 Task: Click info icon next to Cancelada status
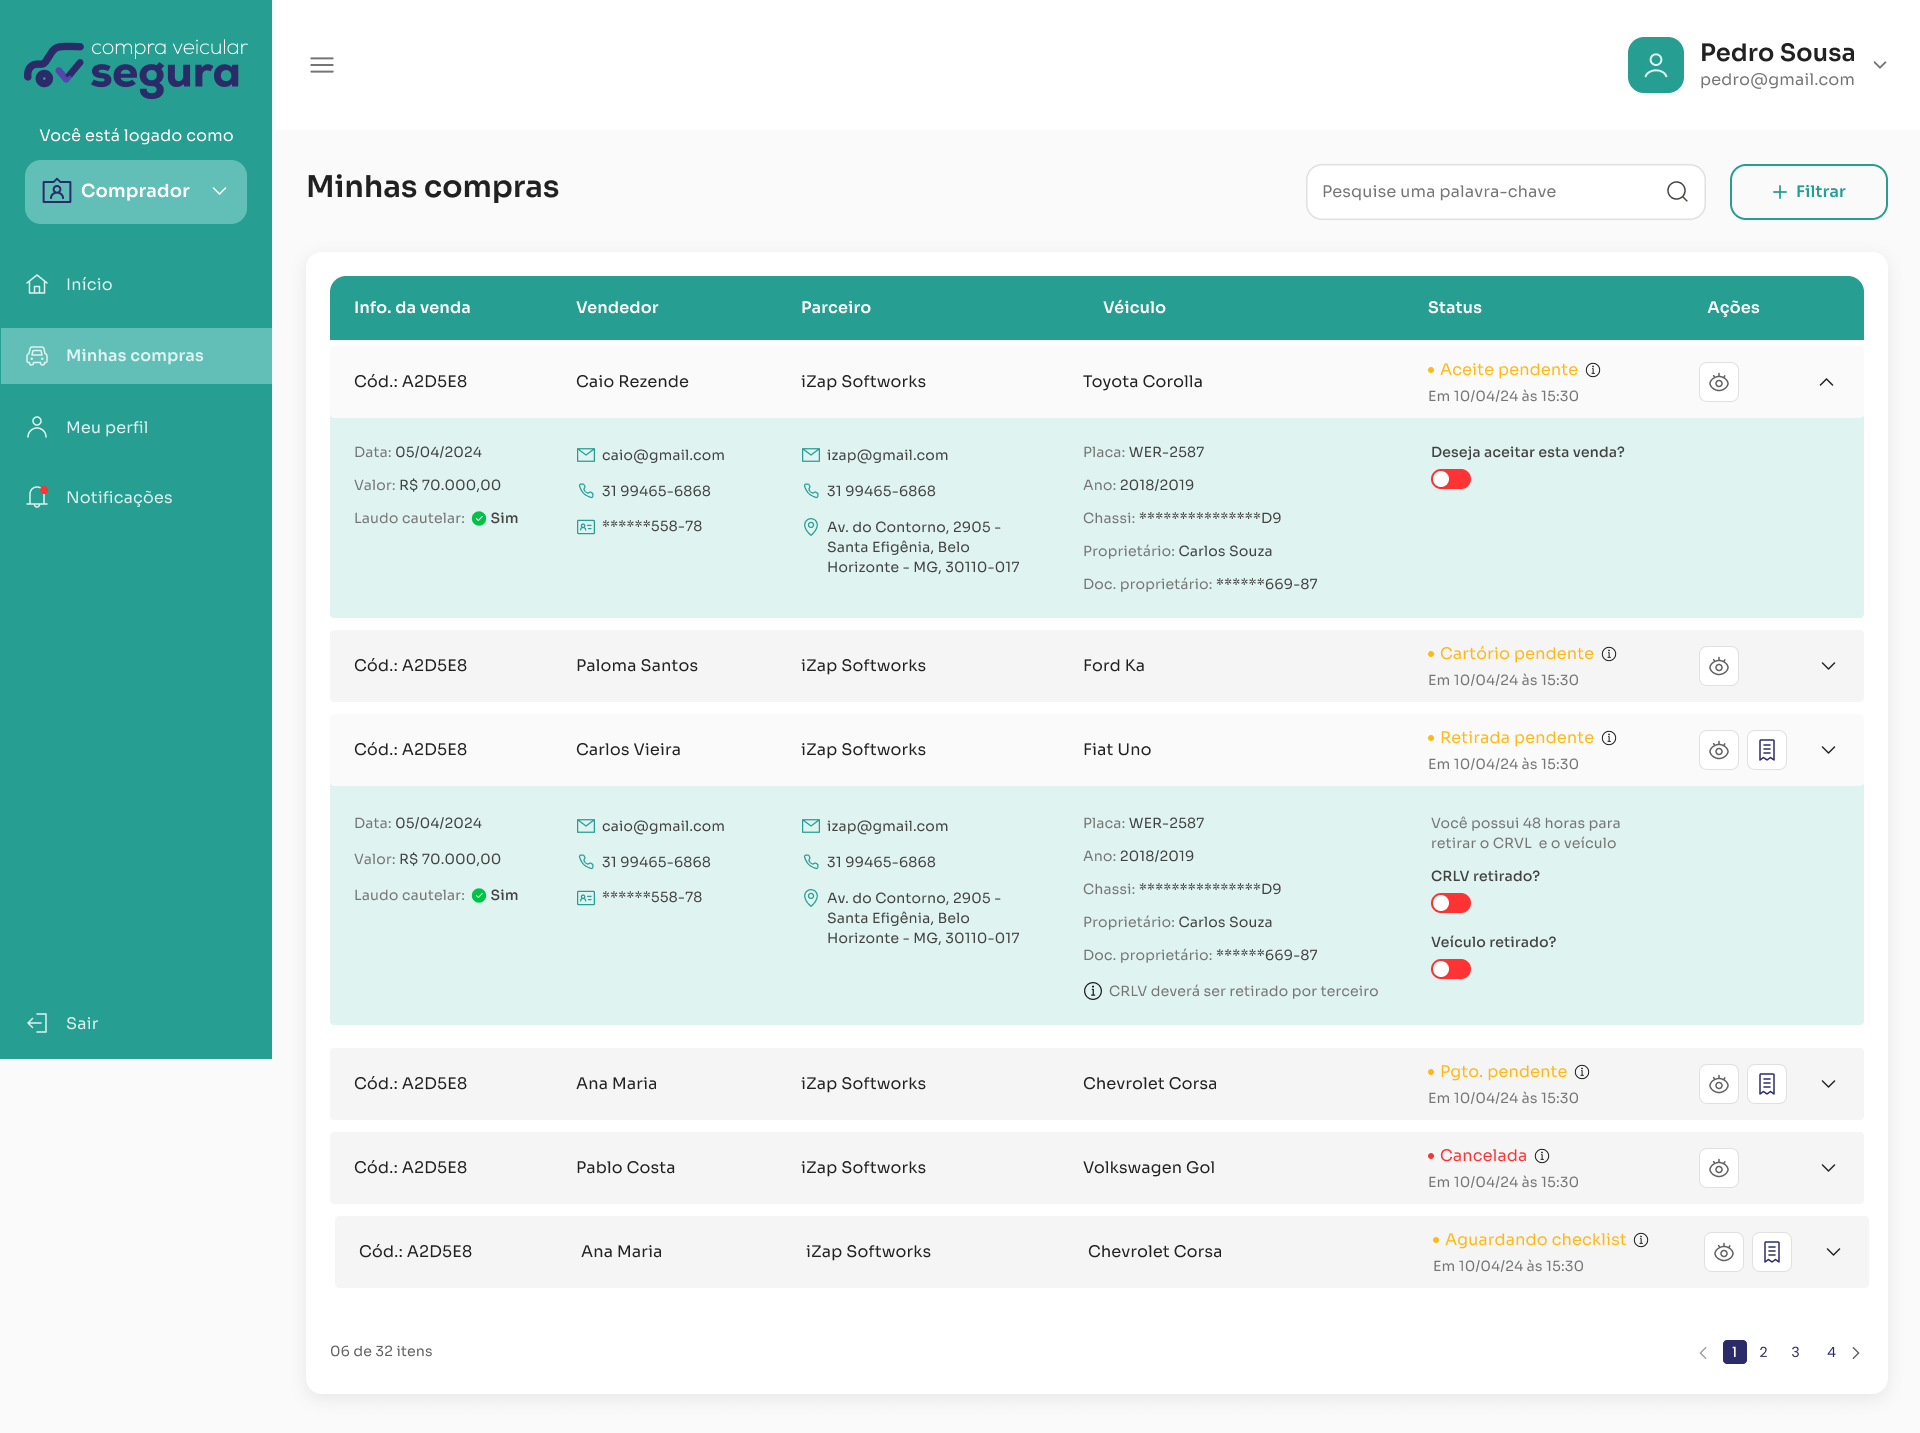[x=1542, y=1156]
